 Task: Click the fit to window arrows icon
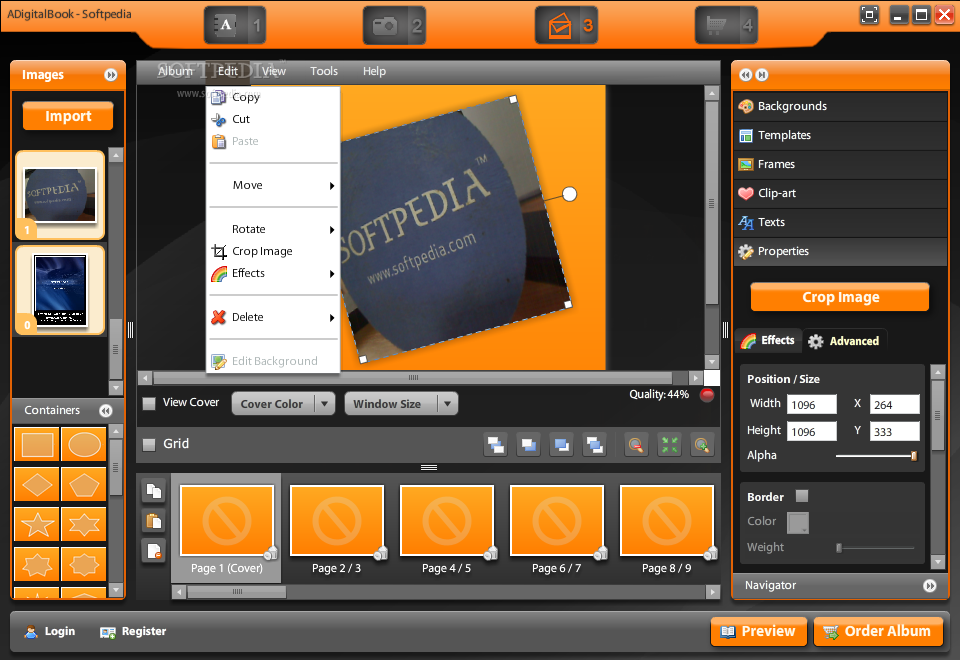pyautogui.click(x=669, y=445)
